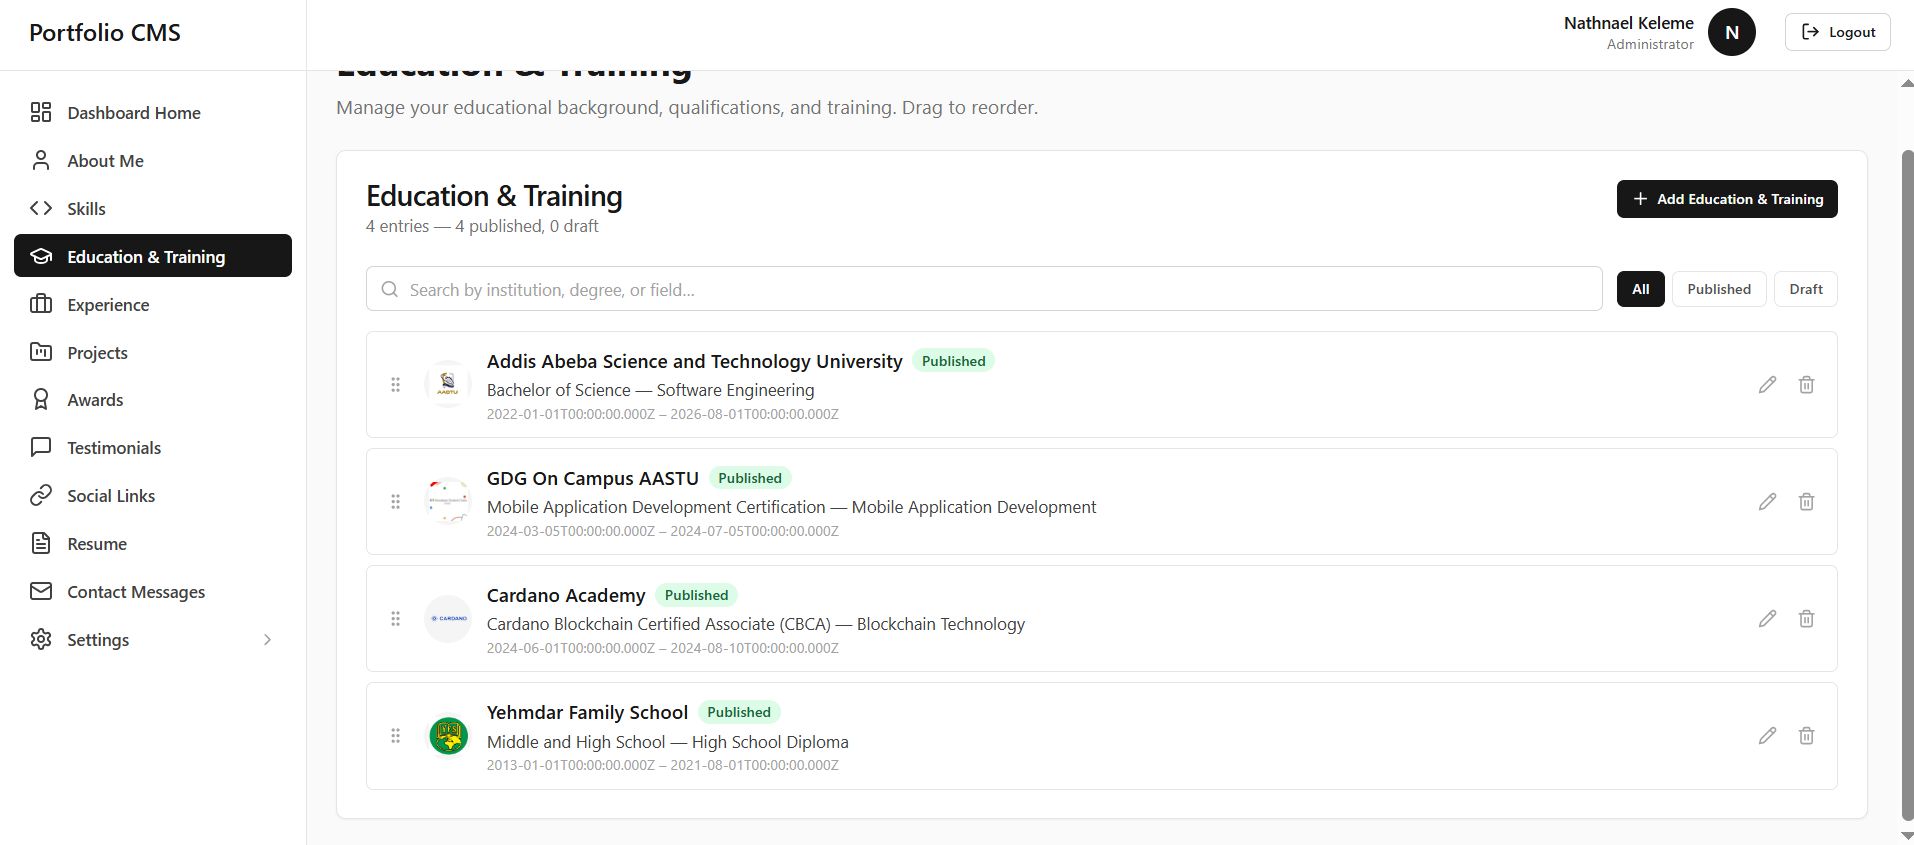Go to About Me section
The image size is (1914, 845).
(x=153, y=160)
